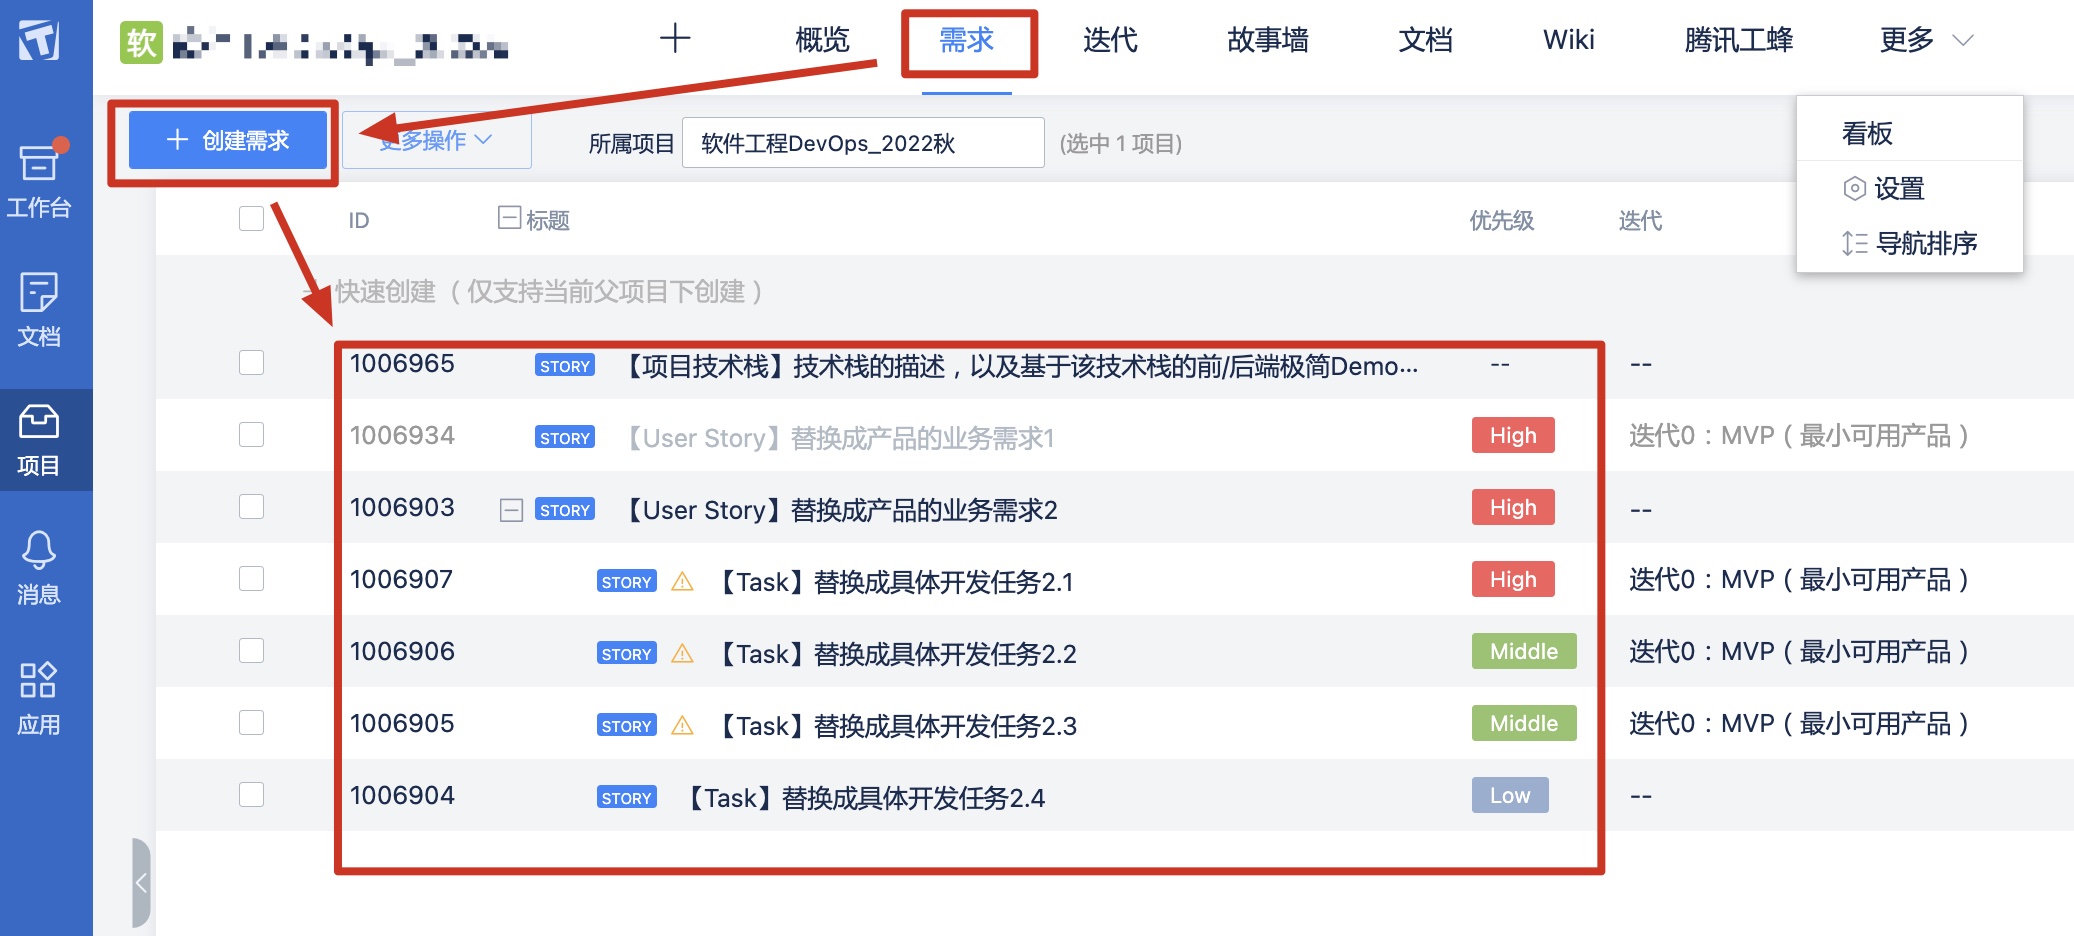The height and width of the screenshot is (936, 2074).
Task: Click the warning icon on task 2.1
Action: [683, 581]
